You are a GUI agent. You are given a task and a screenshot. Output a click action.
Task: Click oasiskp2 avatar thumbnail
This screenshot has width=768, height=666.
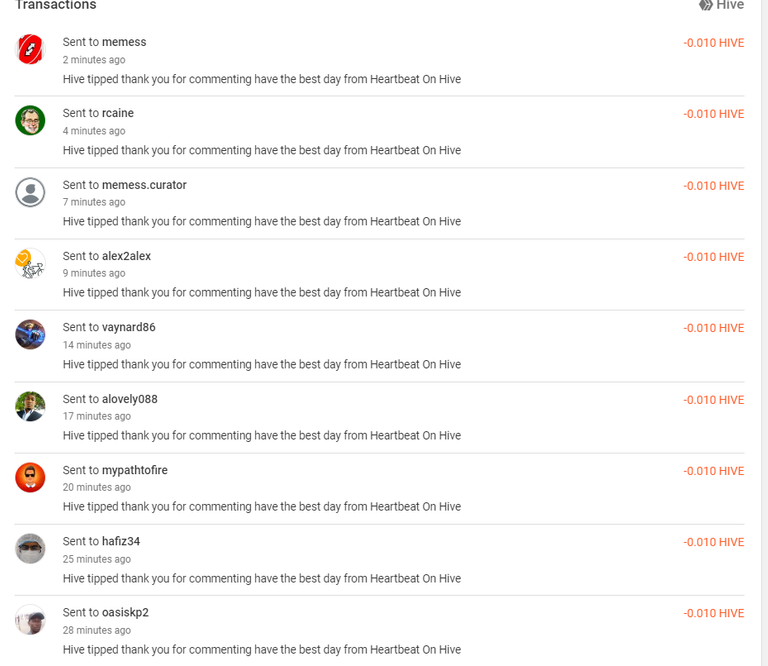coord(30,620)
